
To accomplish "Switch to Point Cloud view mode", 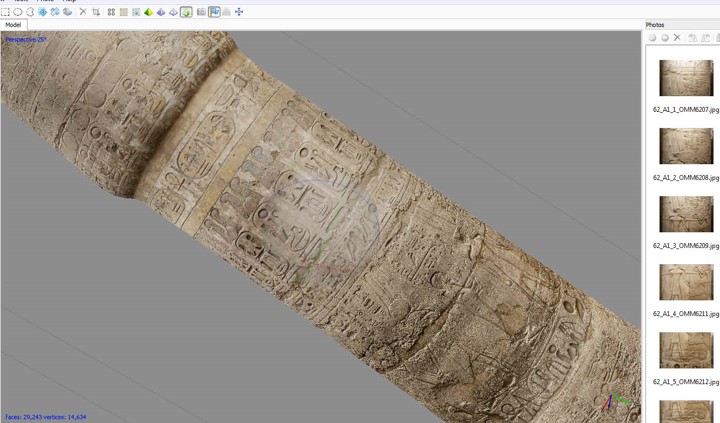I will coord(111,12).
